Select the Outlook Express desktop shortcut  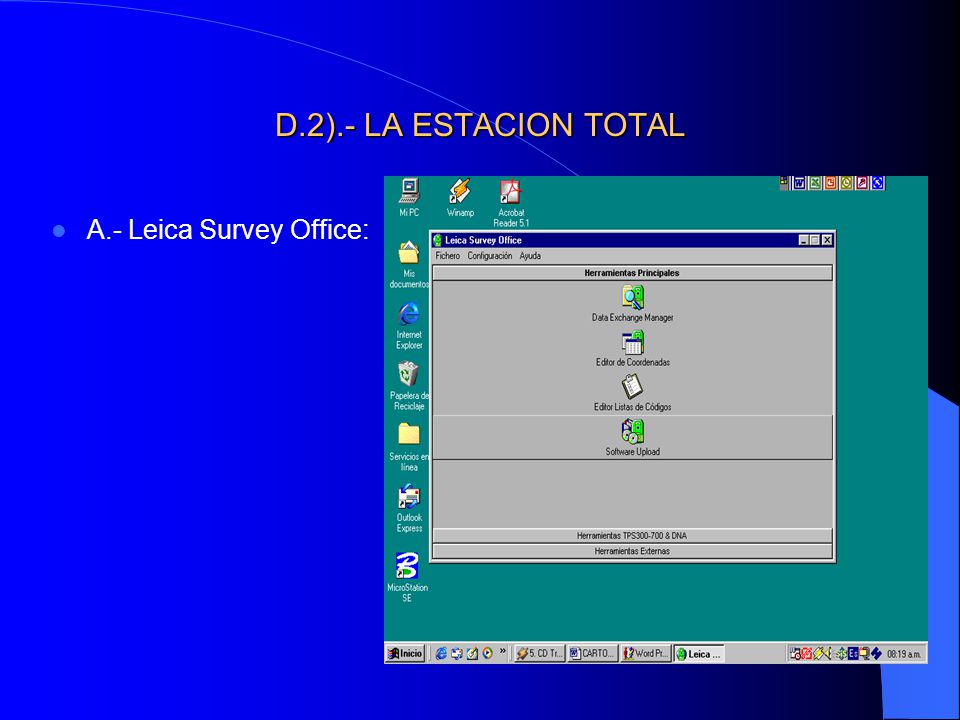tap(409, 509)
